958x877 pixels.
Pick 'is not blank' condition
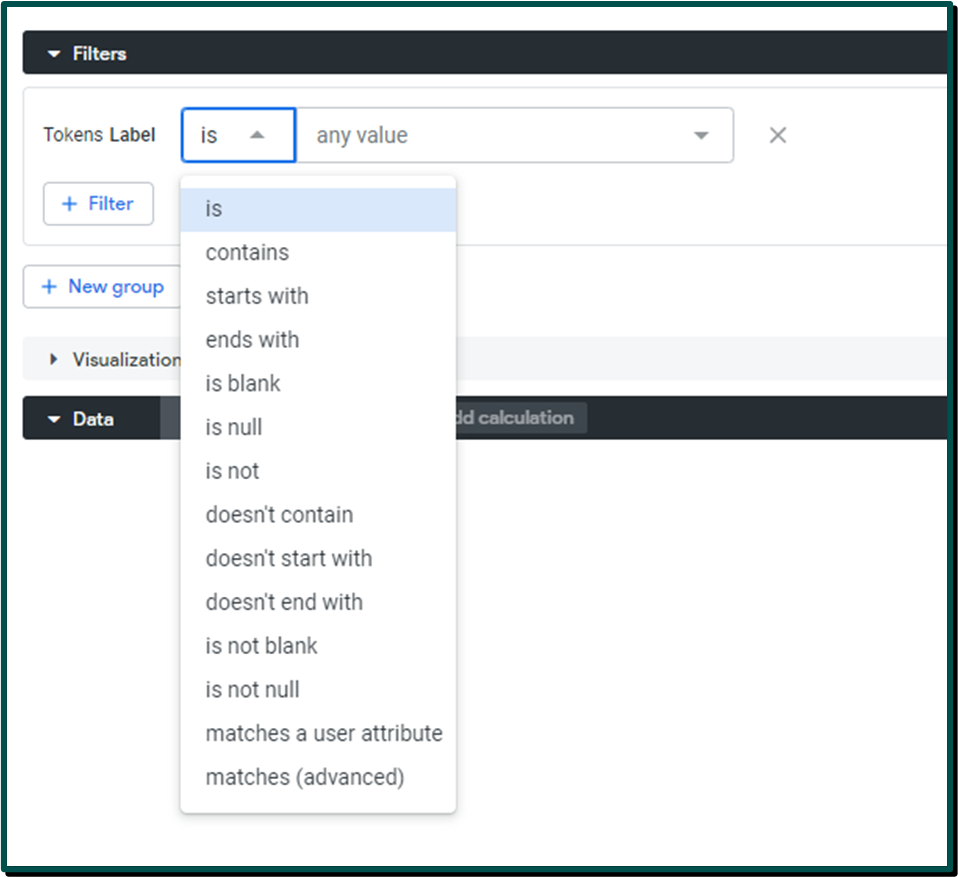261,646
